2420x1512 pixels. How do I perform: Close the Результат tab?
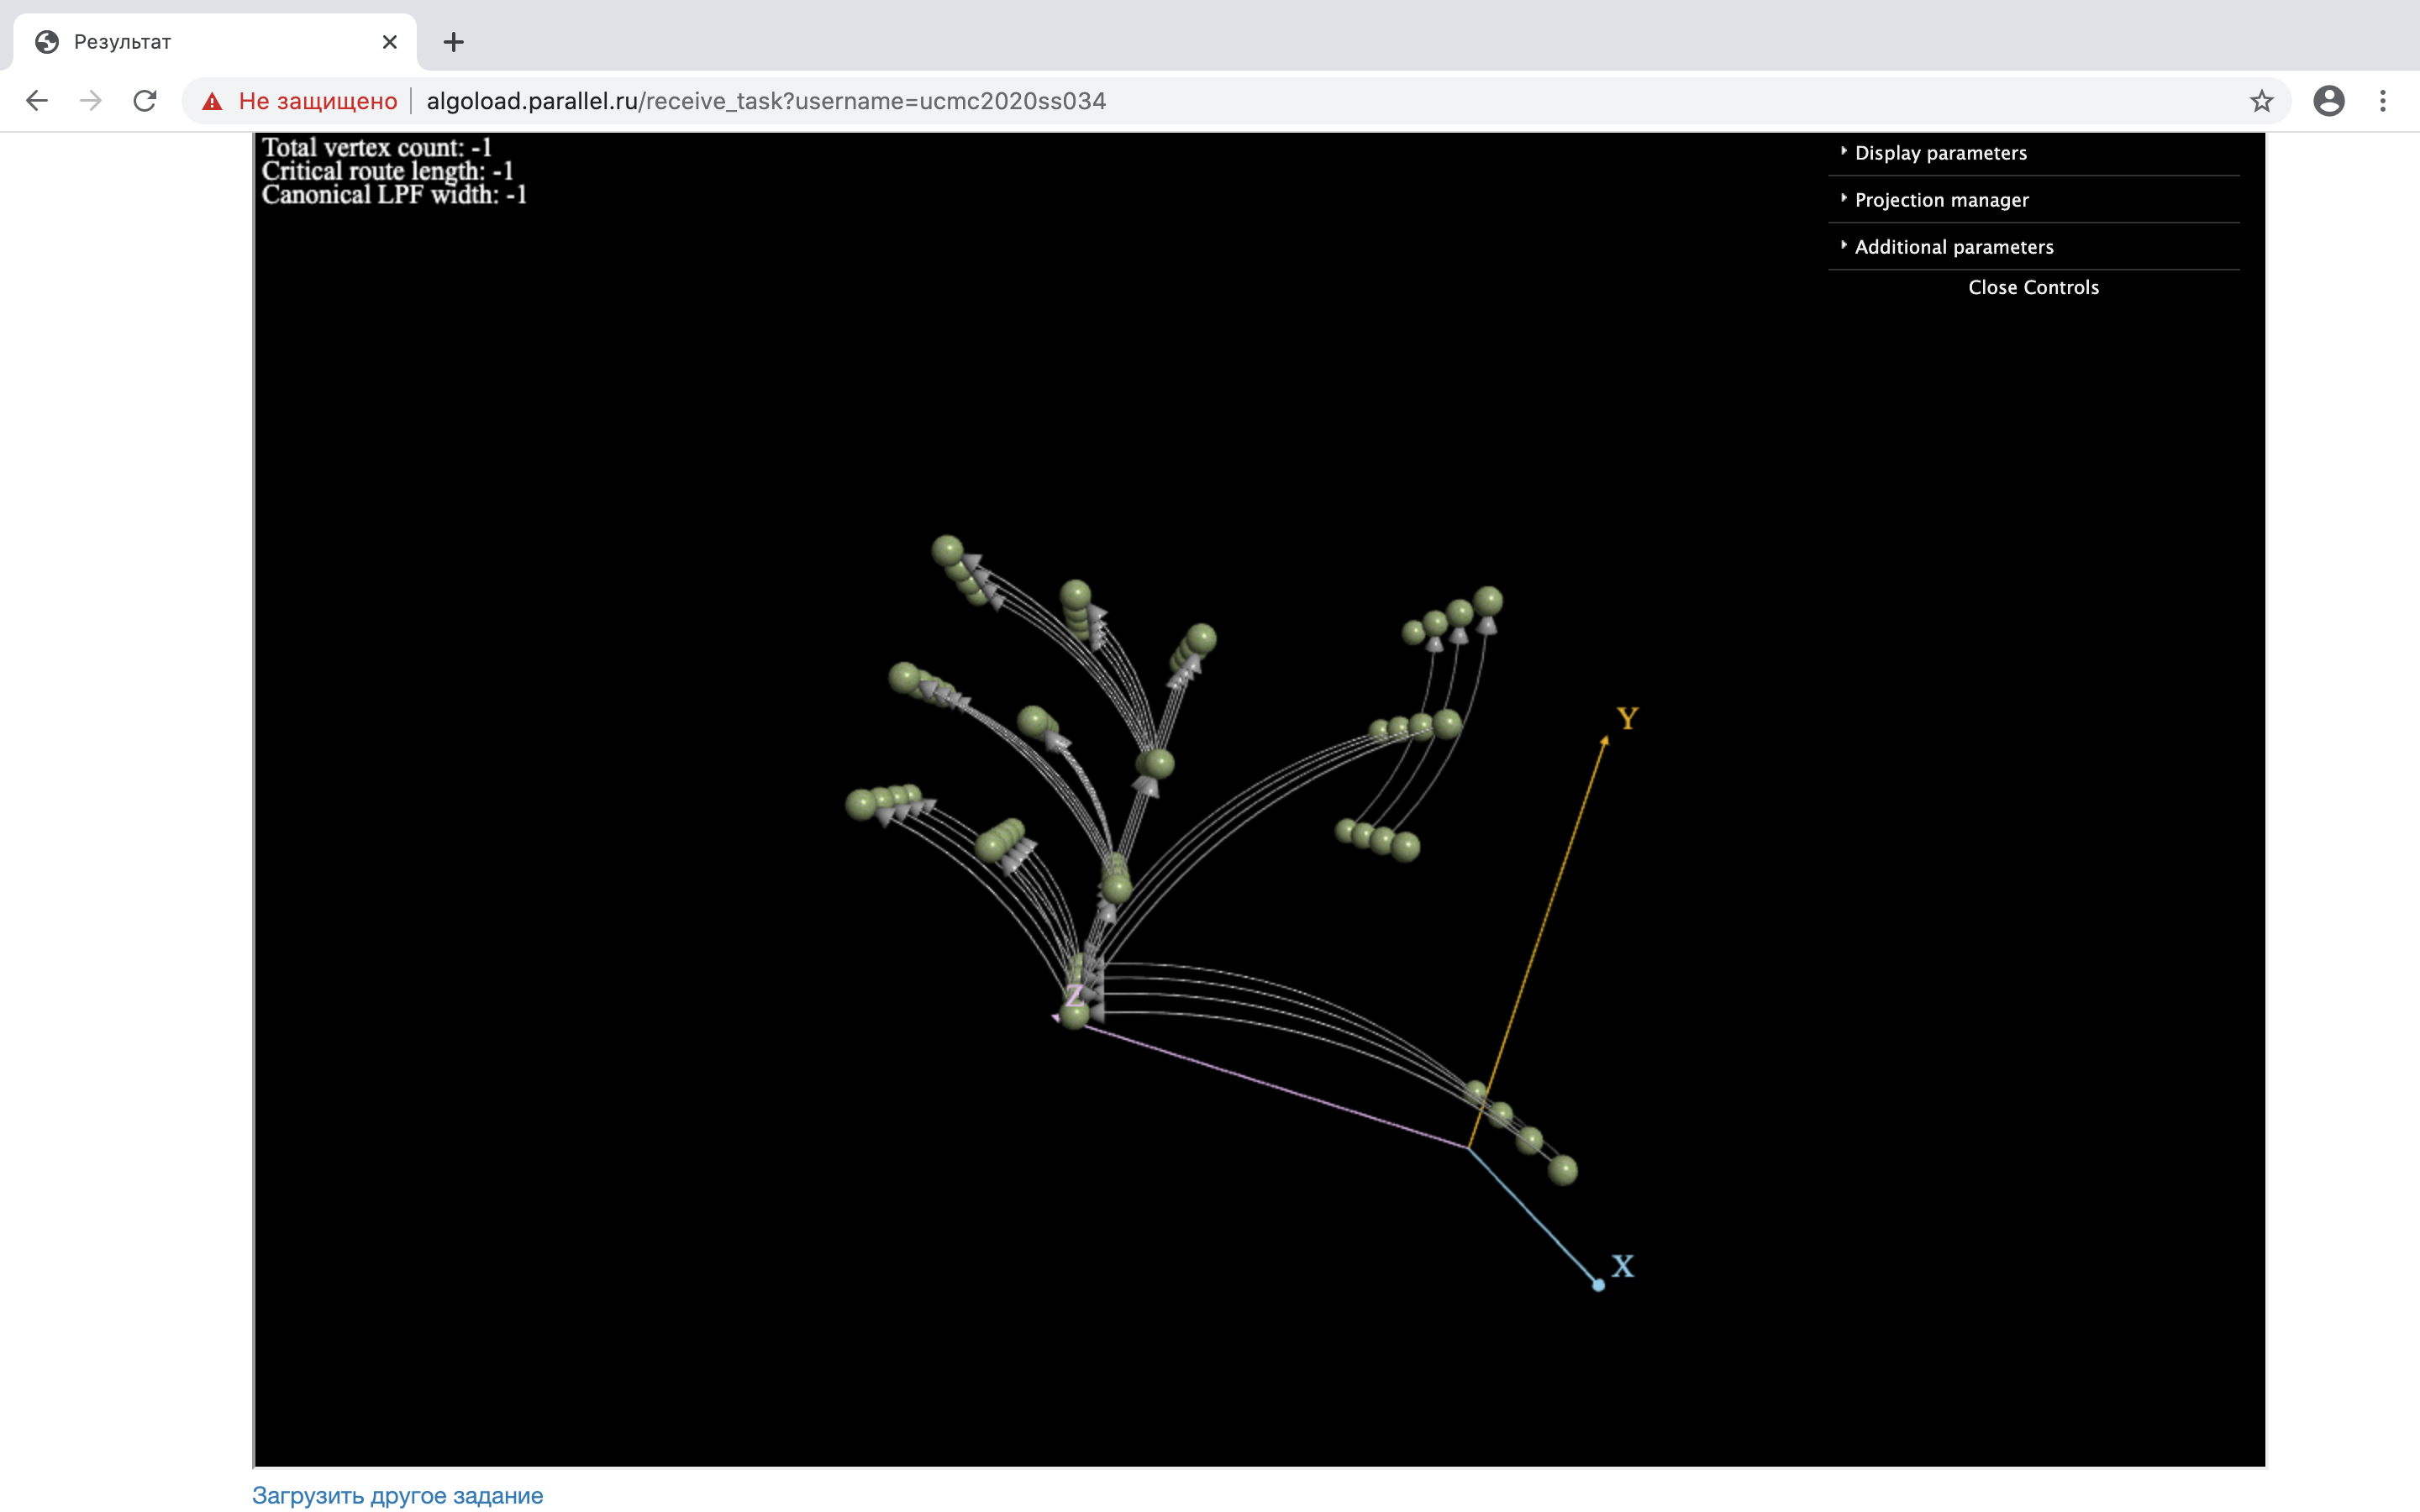tap(390, 42)
